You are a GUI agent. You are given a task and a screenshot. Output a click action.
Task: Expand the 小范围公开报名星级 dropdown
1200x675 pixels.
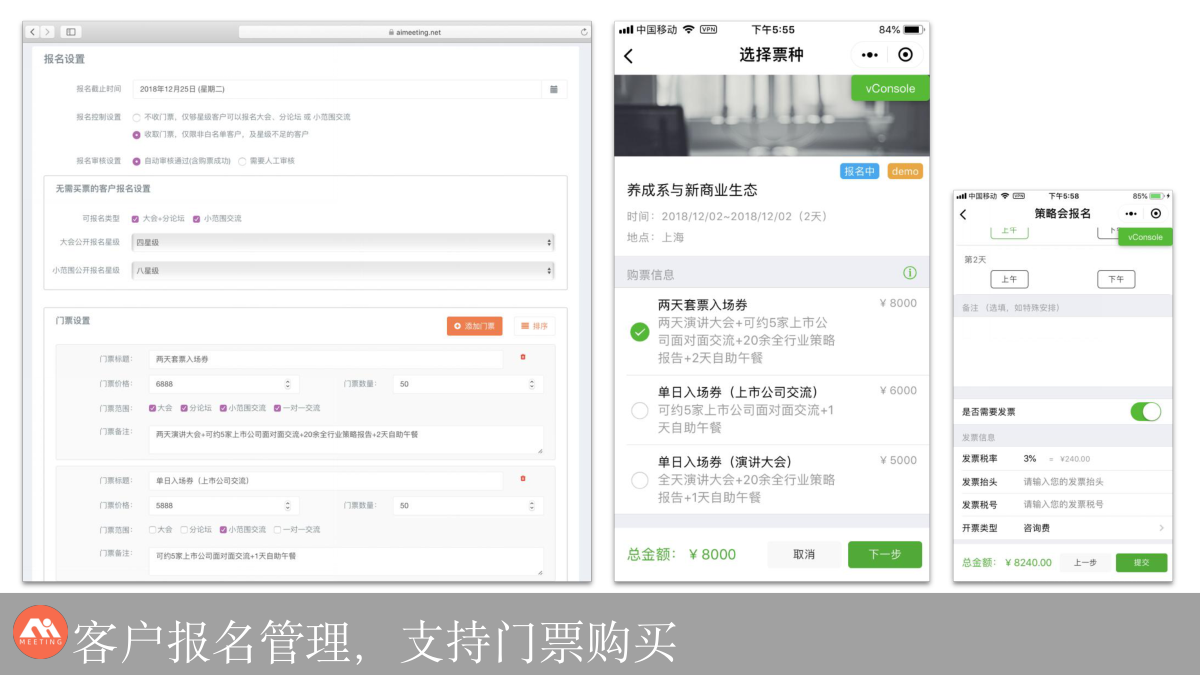tap(342, 270)
